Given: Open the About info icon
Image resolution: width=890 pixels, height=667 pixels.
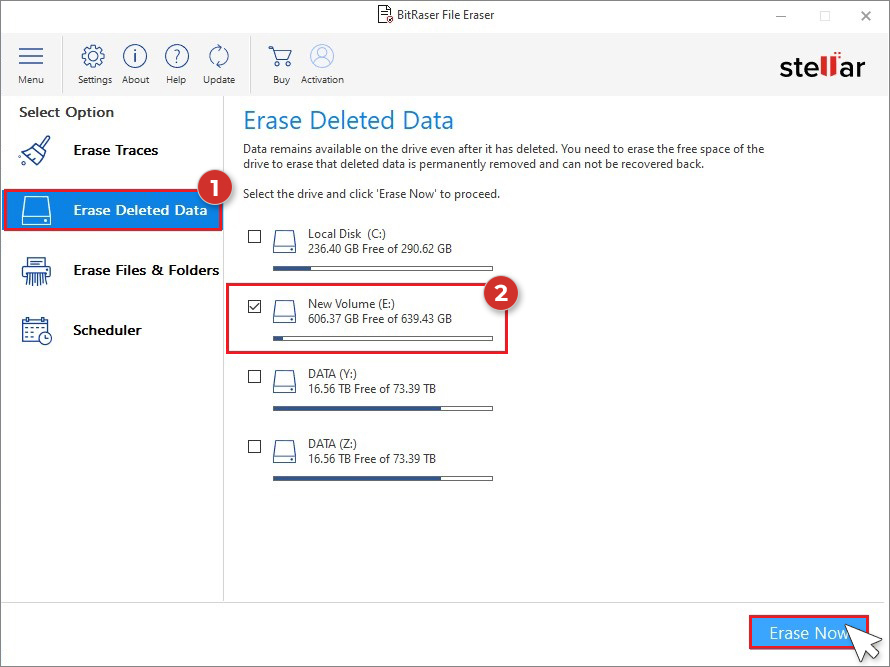Looking at the screenshot, I should click(x=135, y=58).
